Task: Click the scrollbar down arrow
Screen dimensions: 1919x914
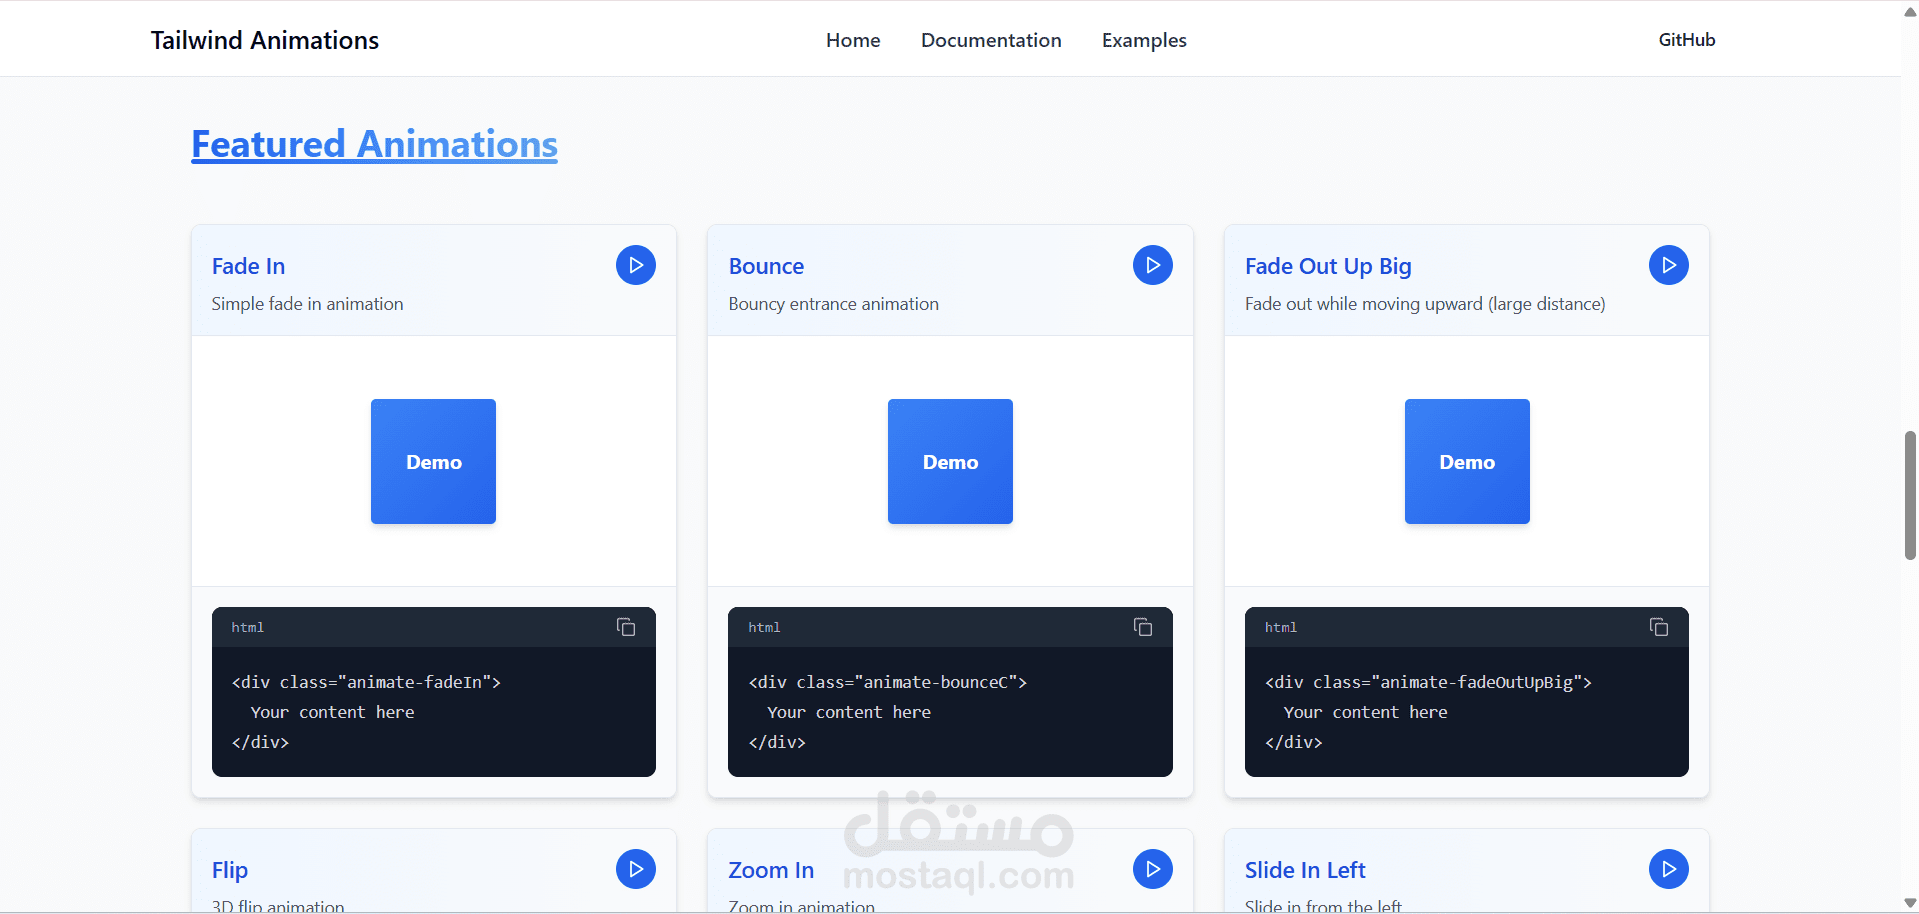Action: coord(1910,903)
